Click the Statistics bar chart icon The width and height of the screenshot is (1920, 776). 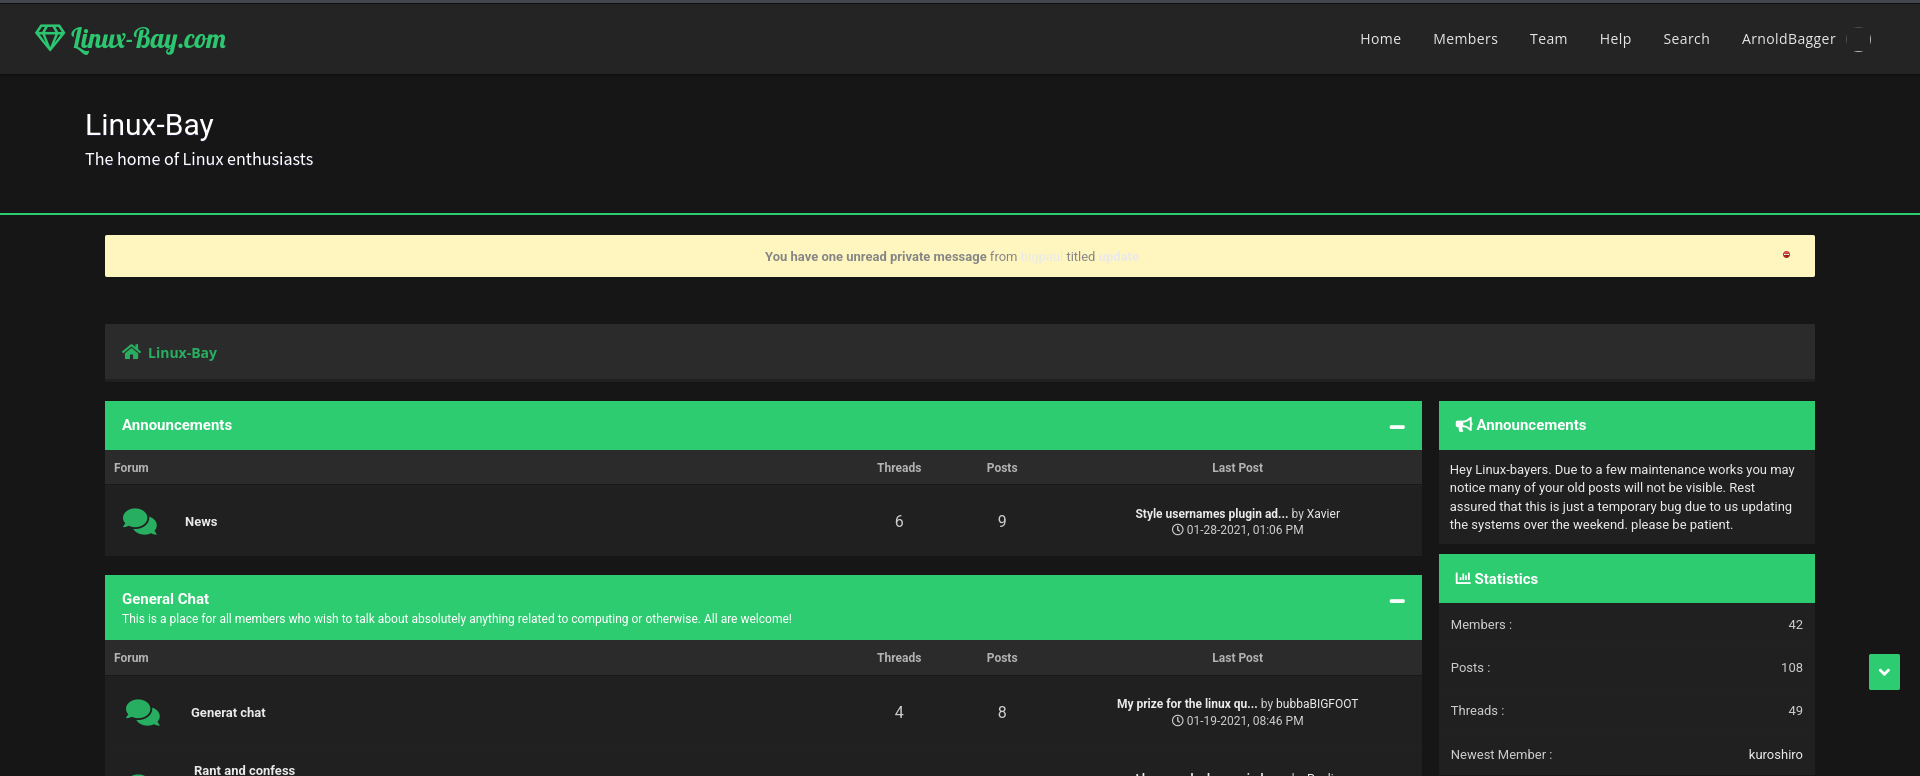(x=1462, y=578)
